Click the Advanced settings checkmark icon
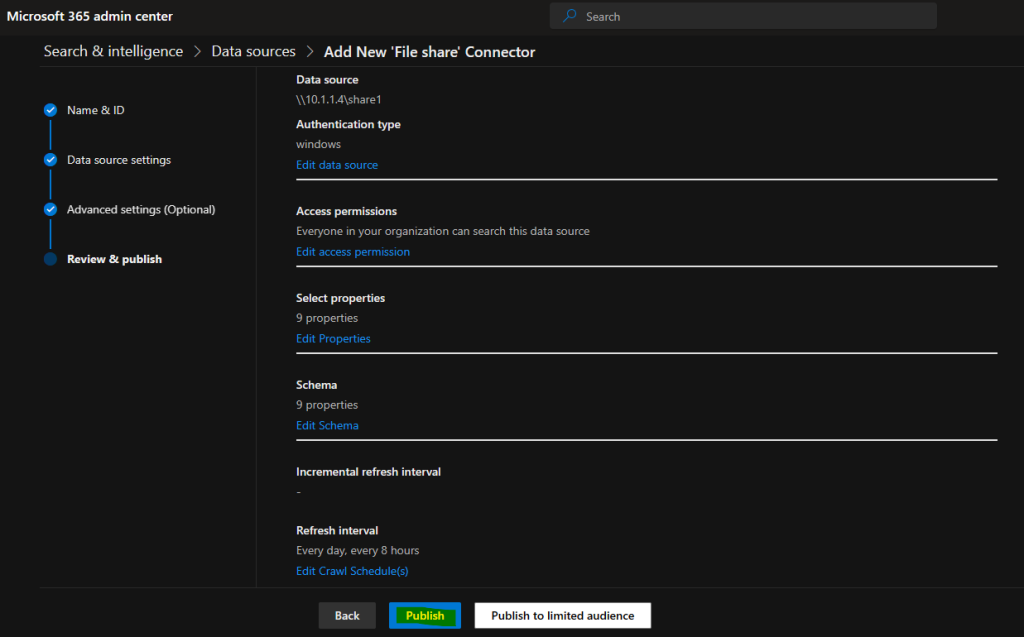 point(50,209)
